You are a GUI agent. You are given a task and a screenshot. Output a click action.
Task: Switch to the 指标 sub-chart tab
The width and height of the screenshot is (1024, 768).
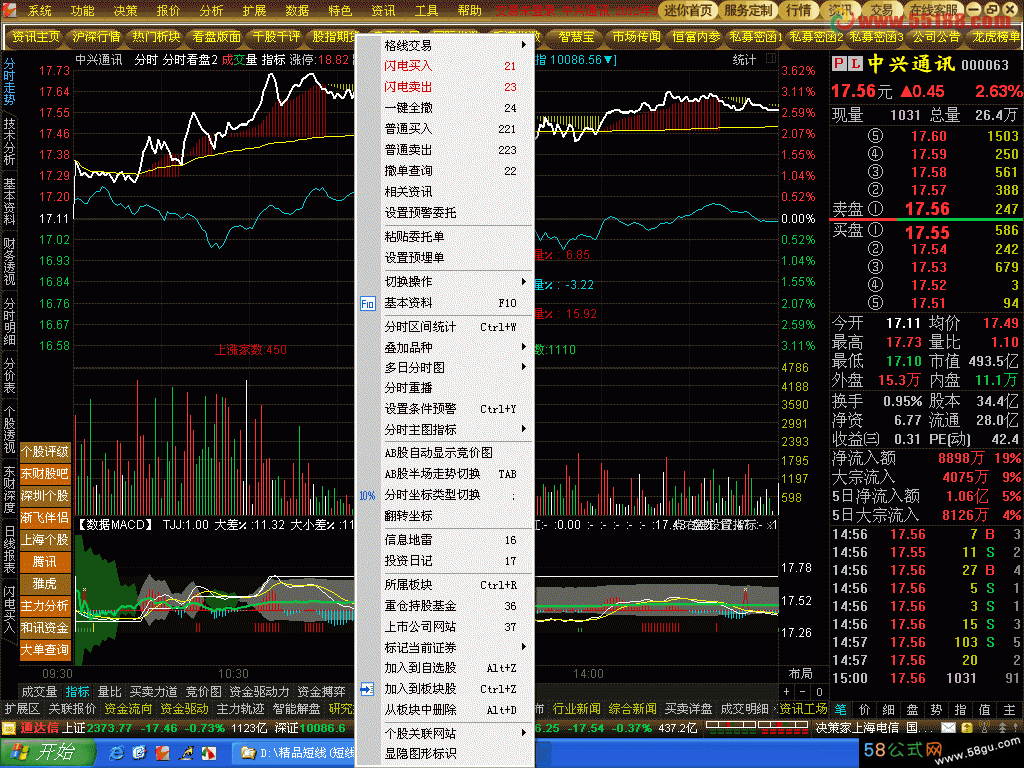click(x=77, y=692)
